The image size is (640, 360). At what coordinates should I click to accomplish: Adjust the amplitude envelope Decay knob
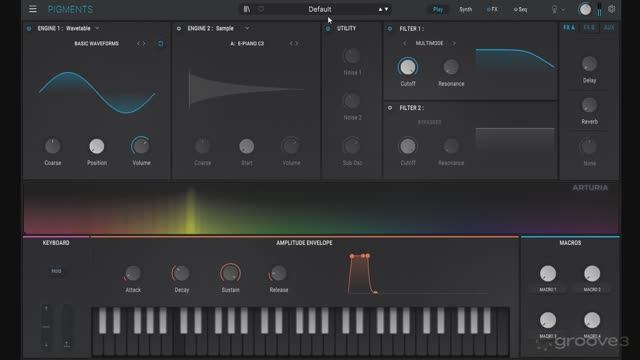181,273
